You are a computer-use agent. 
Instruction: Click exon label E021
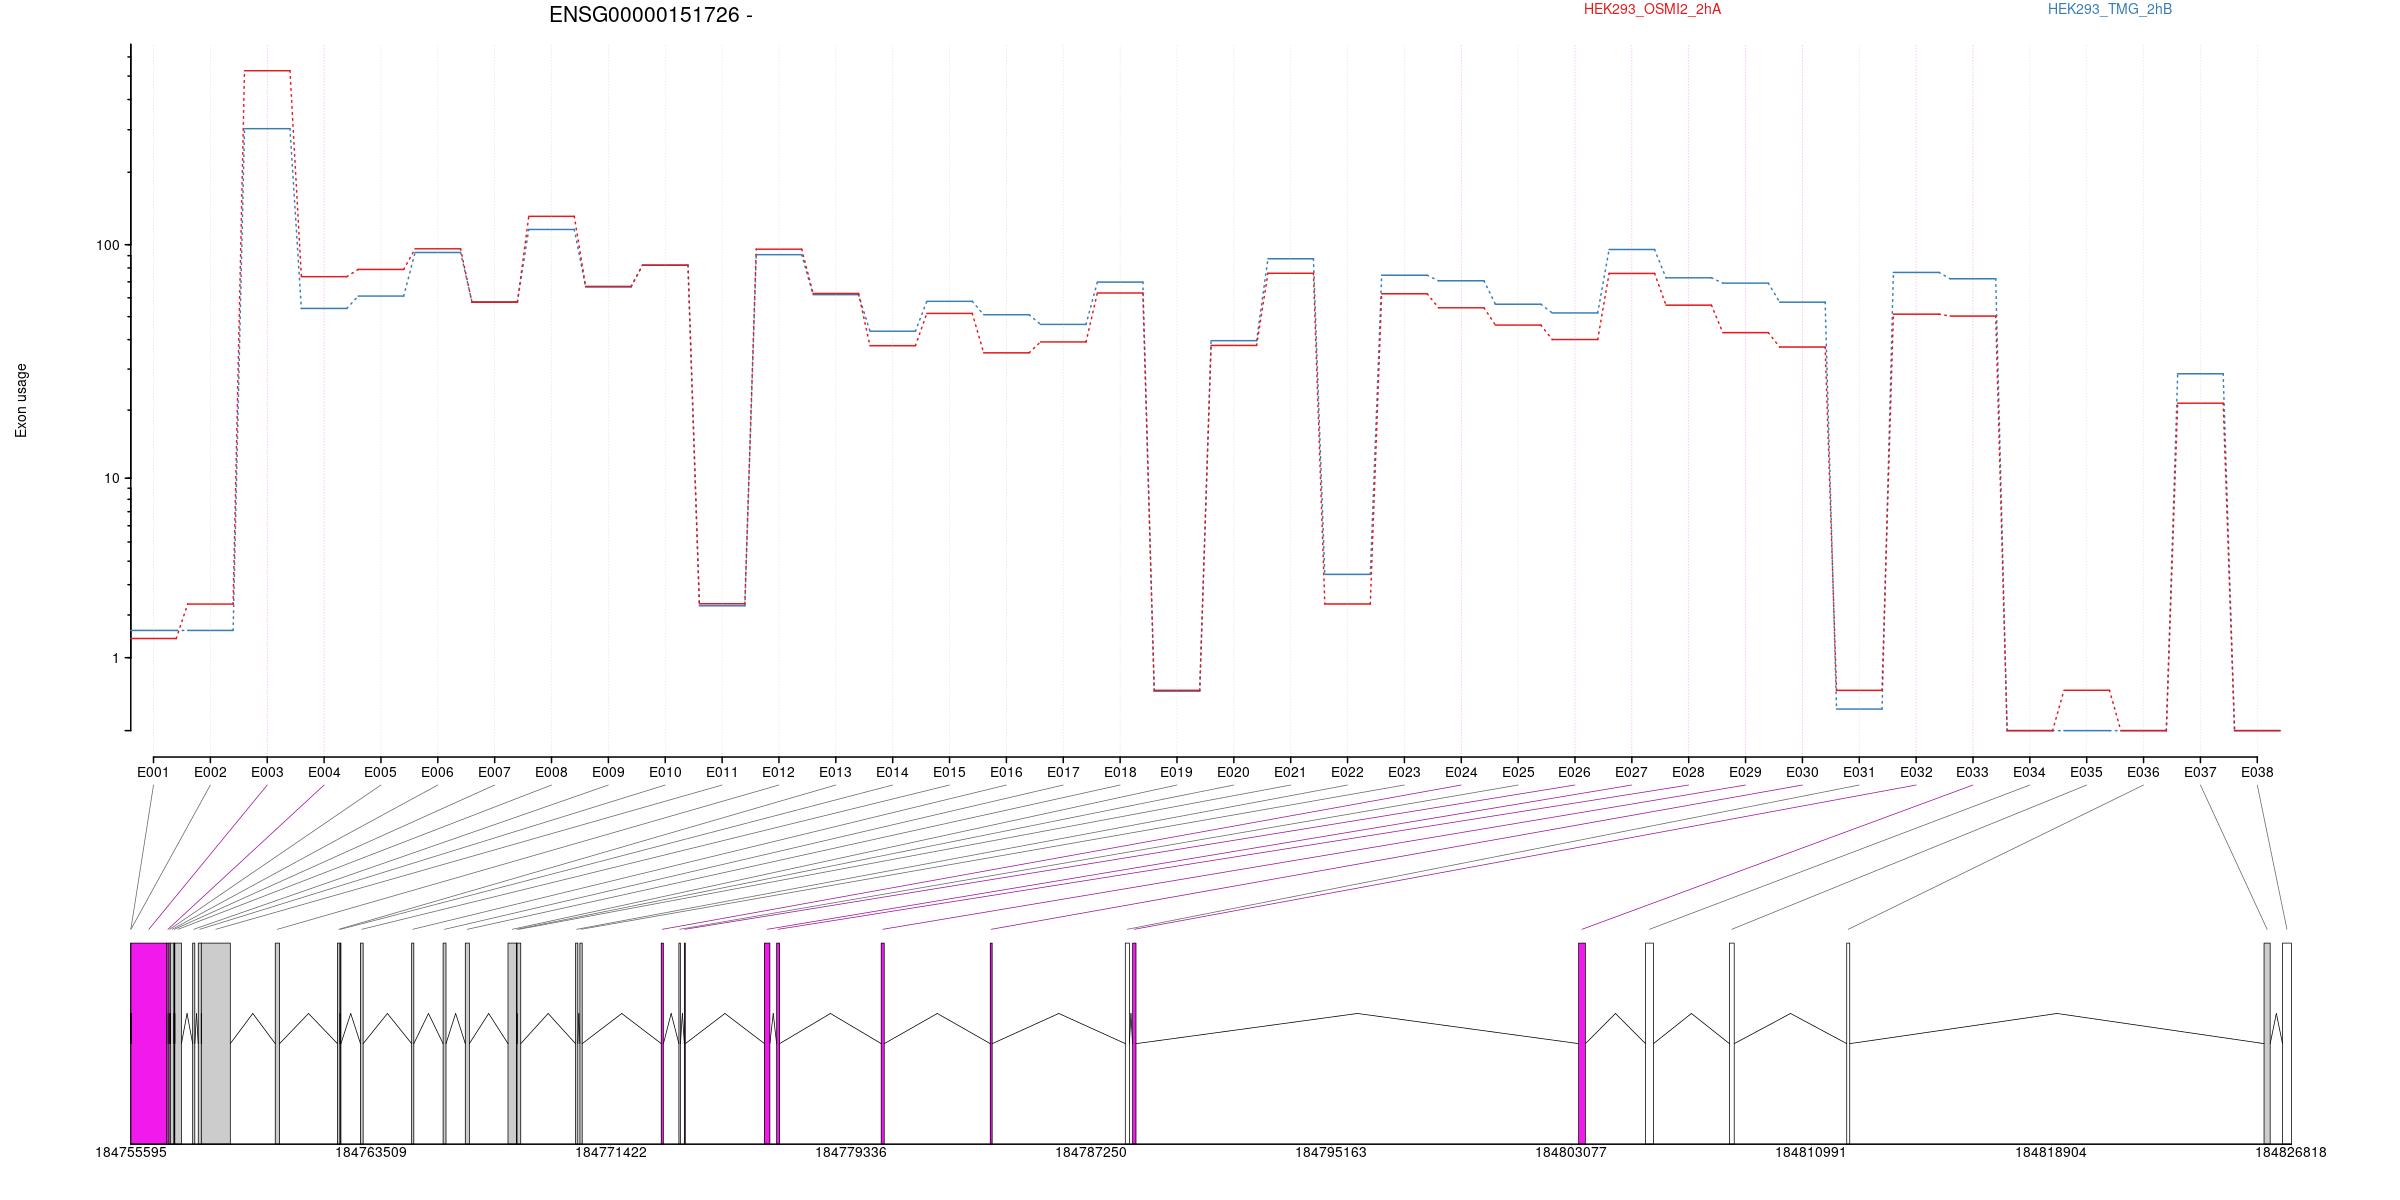[x=1290, y=772]
